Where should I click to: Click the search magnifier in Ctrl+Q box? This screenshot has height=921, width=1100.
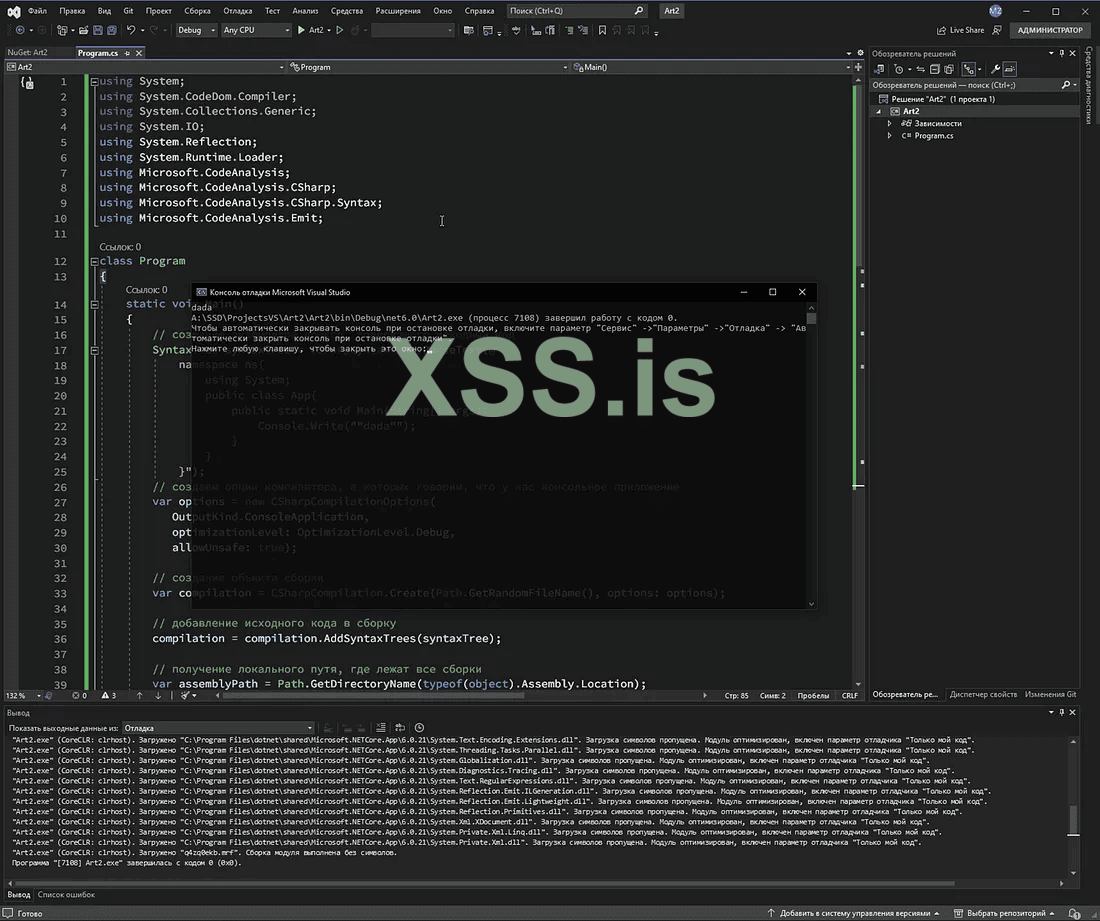click(638, 11)
